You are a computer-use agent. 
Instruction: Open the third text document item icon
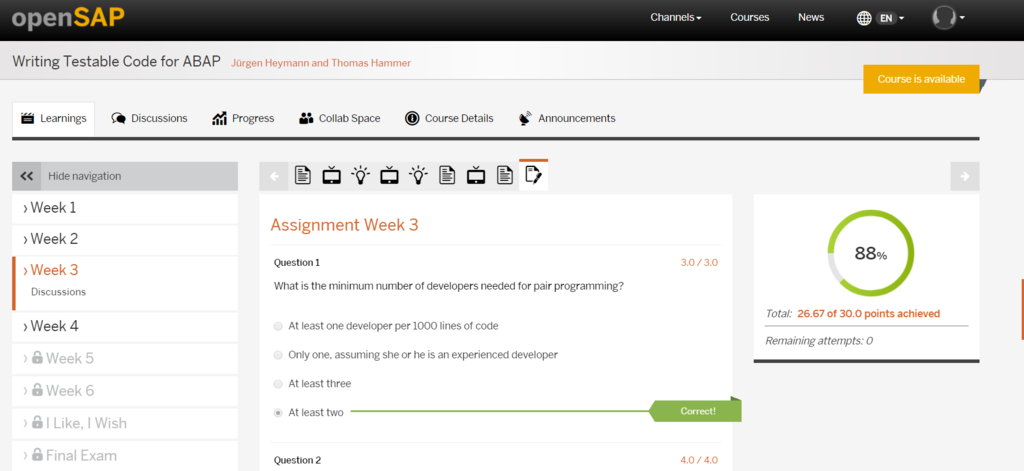[505, 176]
